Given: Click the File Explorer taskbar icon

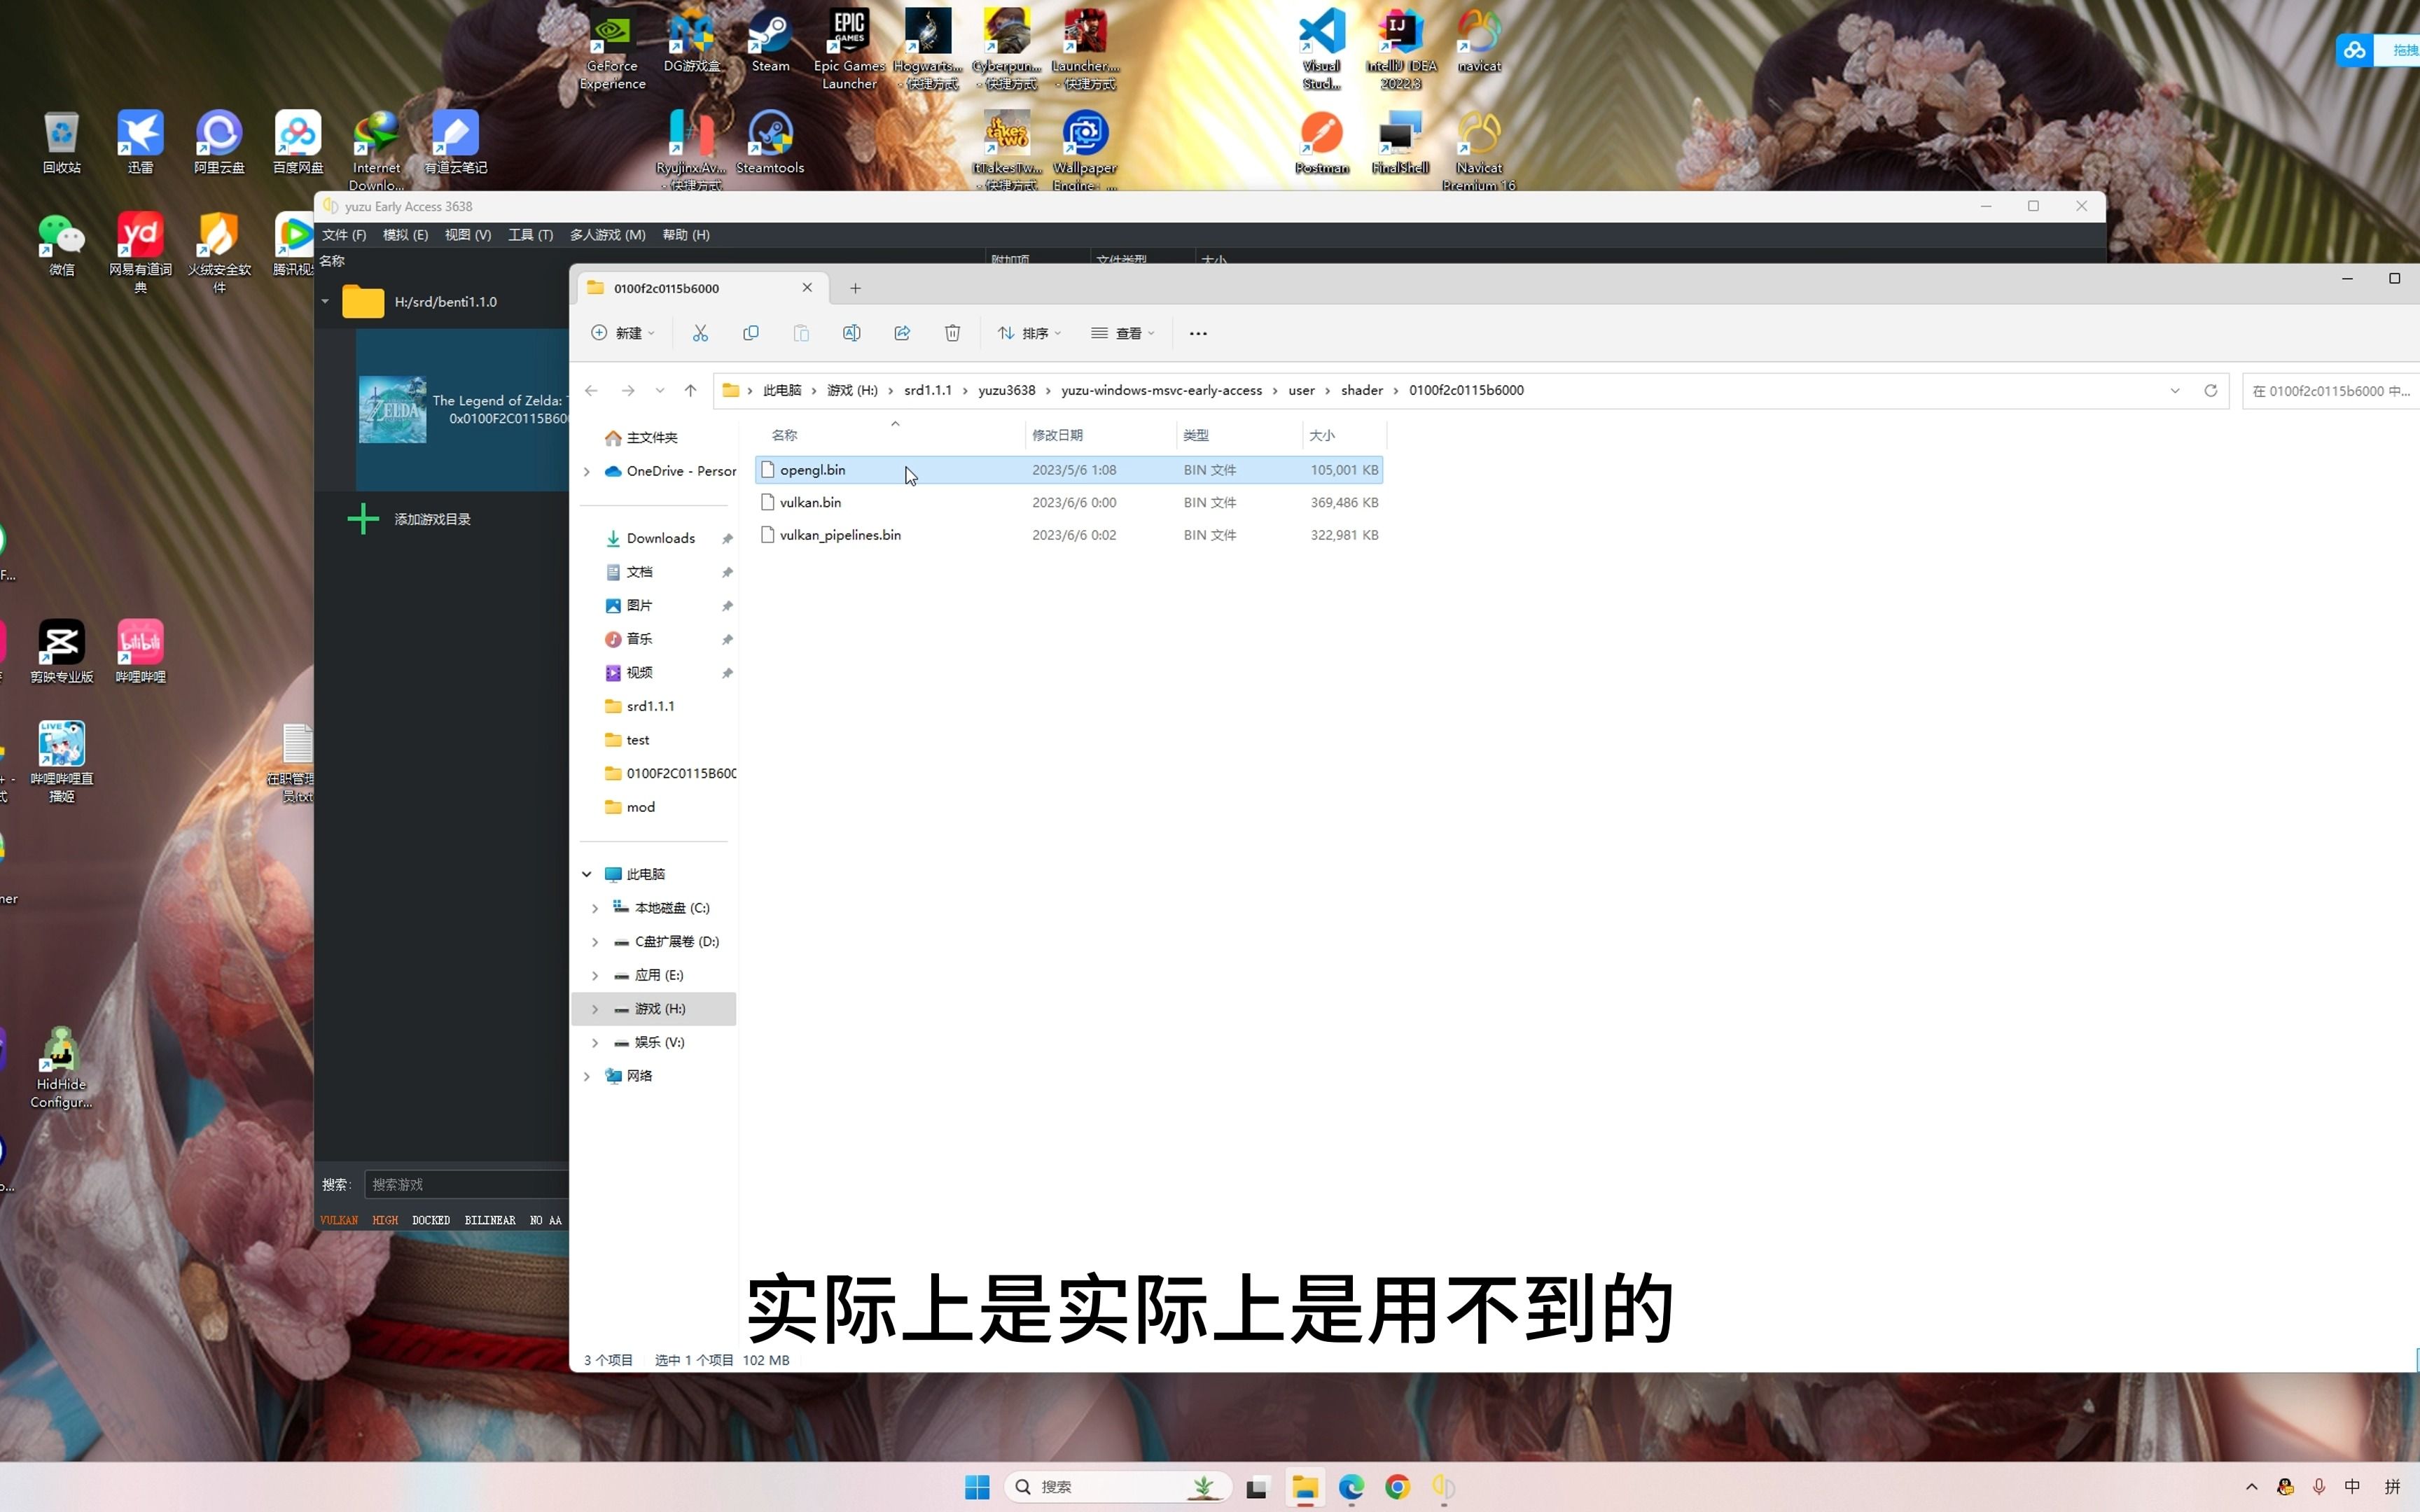Looking at the screenshot, I should pos(1304,1487).
